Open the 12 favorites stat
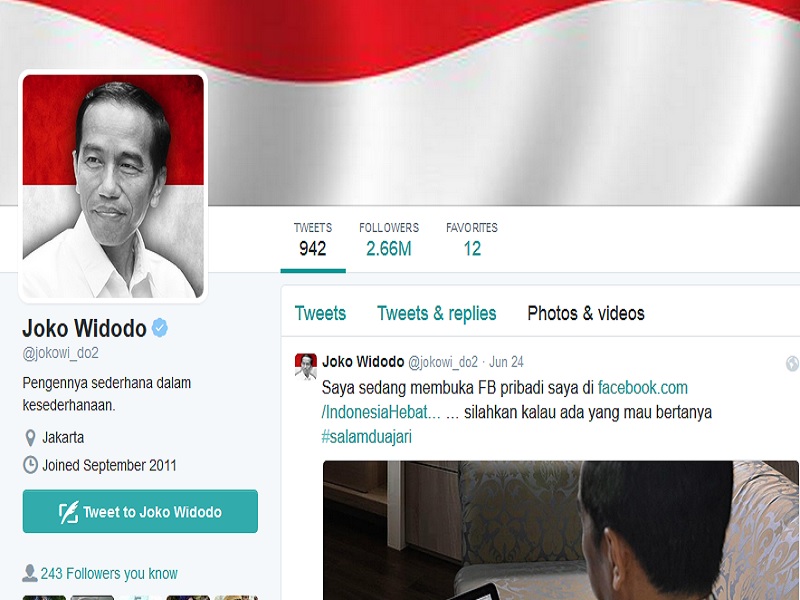 [472, 240]
